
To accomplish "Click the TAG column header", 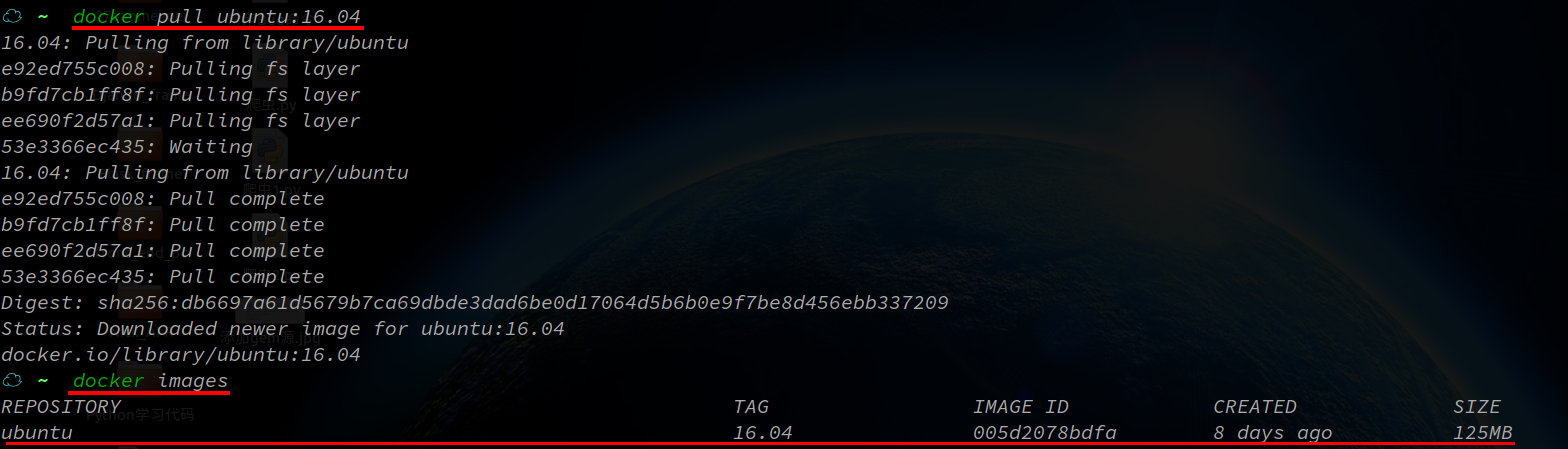I will 751,407.
